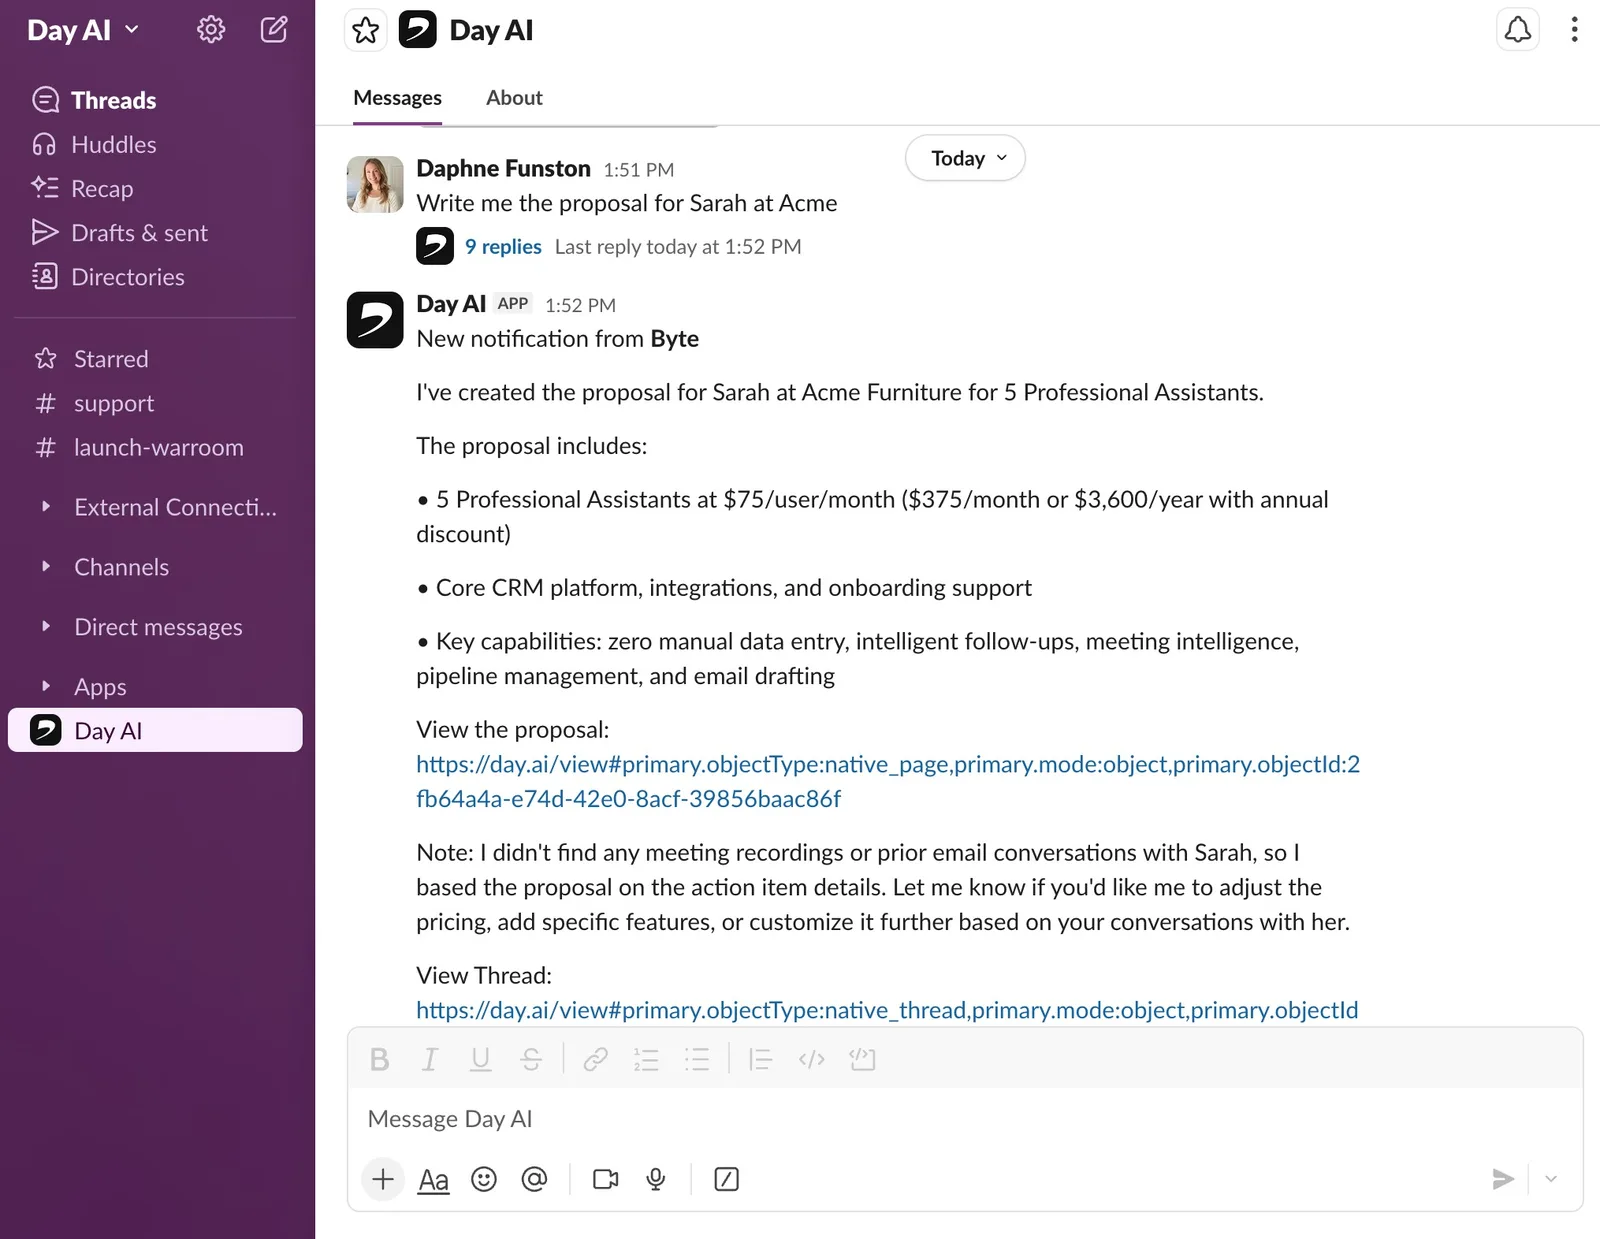Open the three-dot more options menu
Image resolution: width=1600 pixels, height=1239 pixels.
point(1574,30)
